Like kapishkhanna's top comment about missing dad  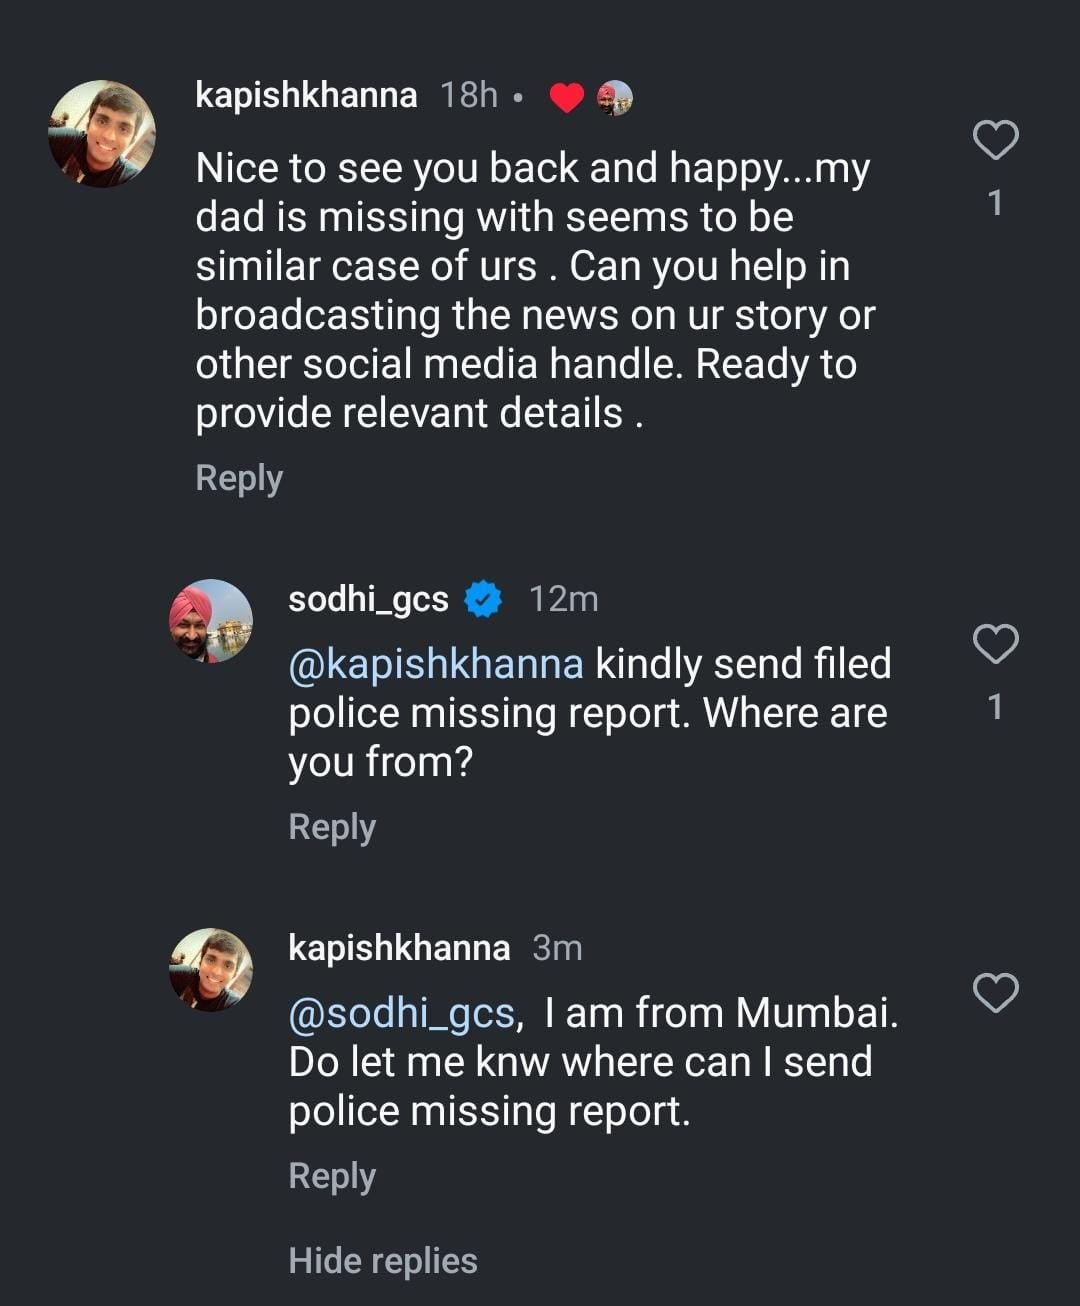point(995,140)
